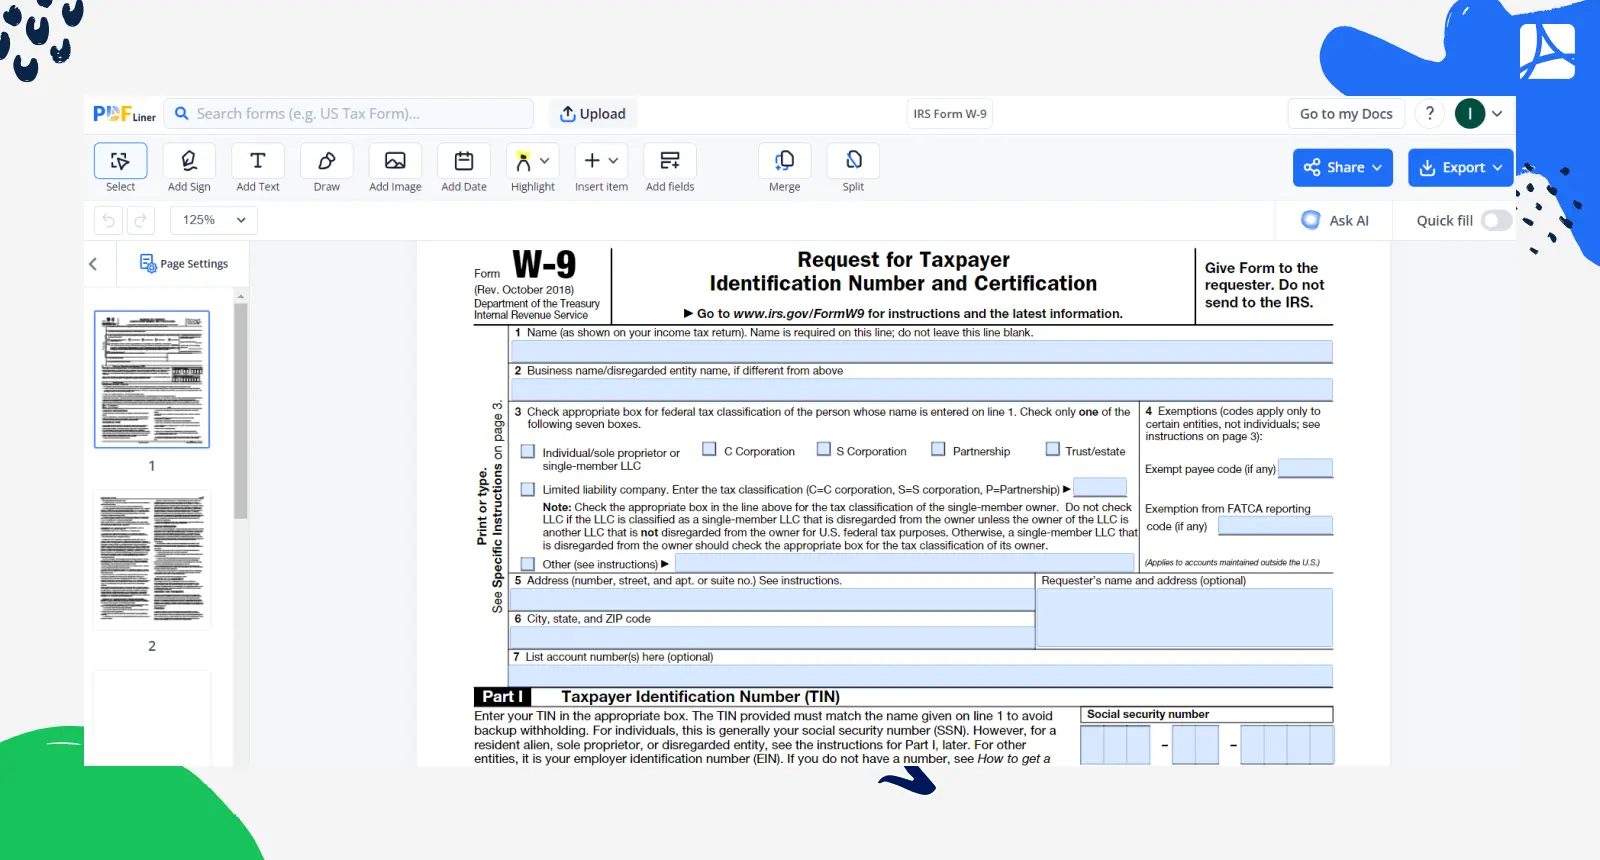Select the Highlight tool icon
This screenshot has height=860, width=1600.
[523, 161]
